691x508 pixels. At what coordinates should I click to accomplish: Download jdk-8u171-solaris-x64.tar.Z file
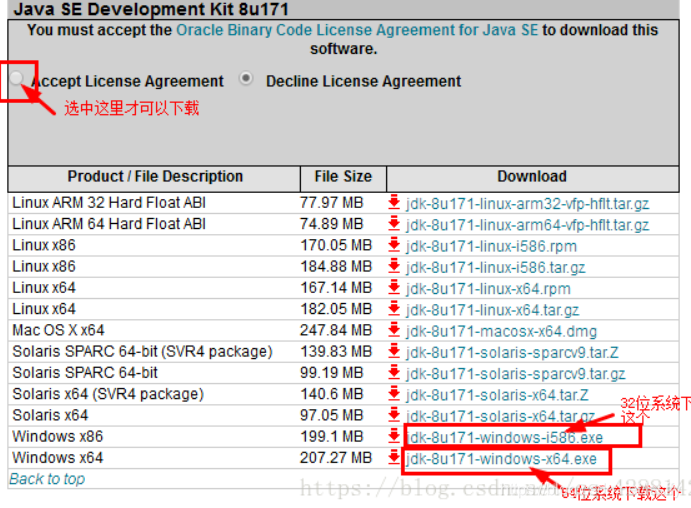pos(497,395)
